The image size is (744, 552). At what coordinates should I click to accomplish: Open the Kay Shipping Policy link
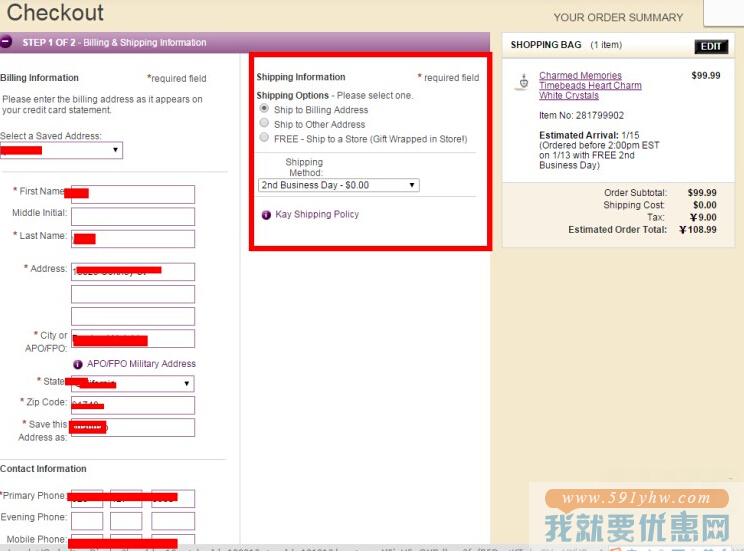317,215
